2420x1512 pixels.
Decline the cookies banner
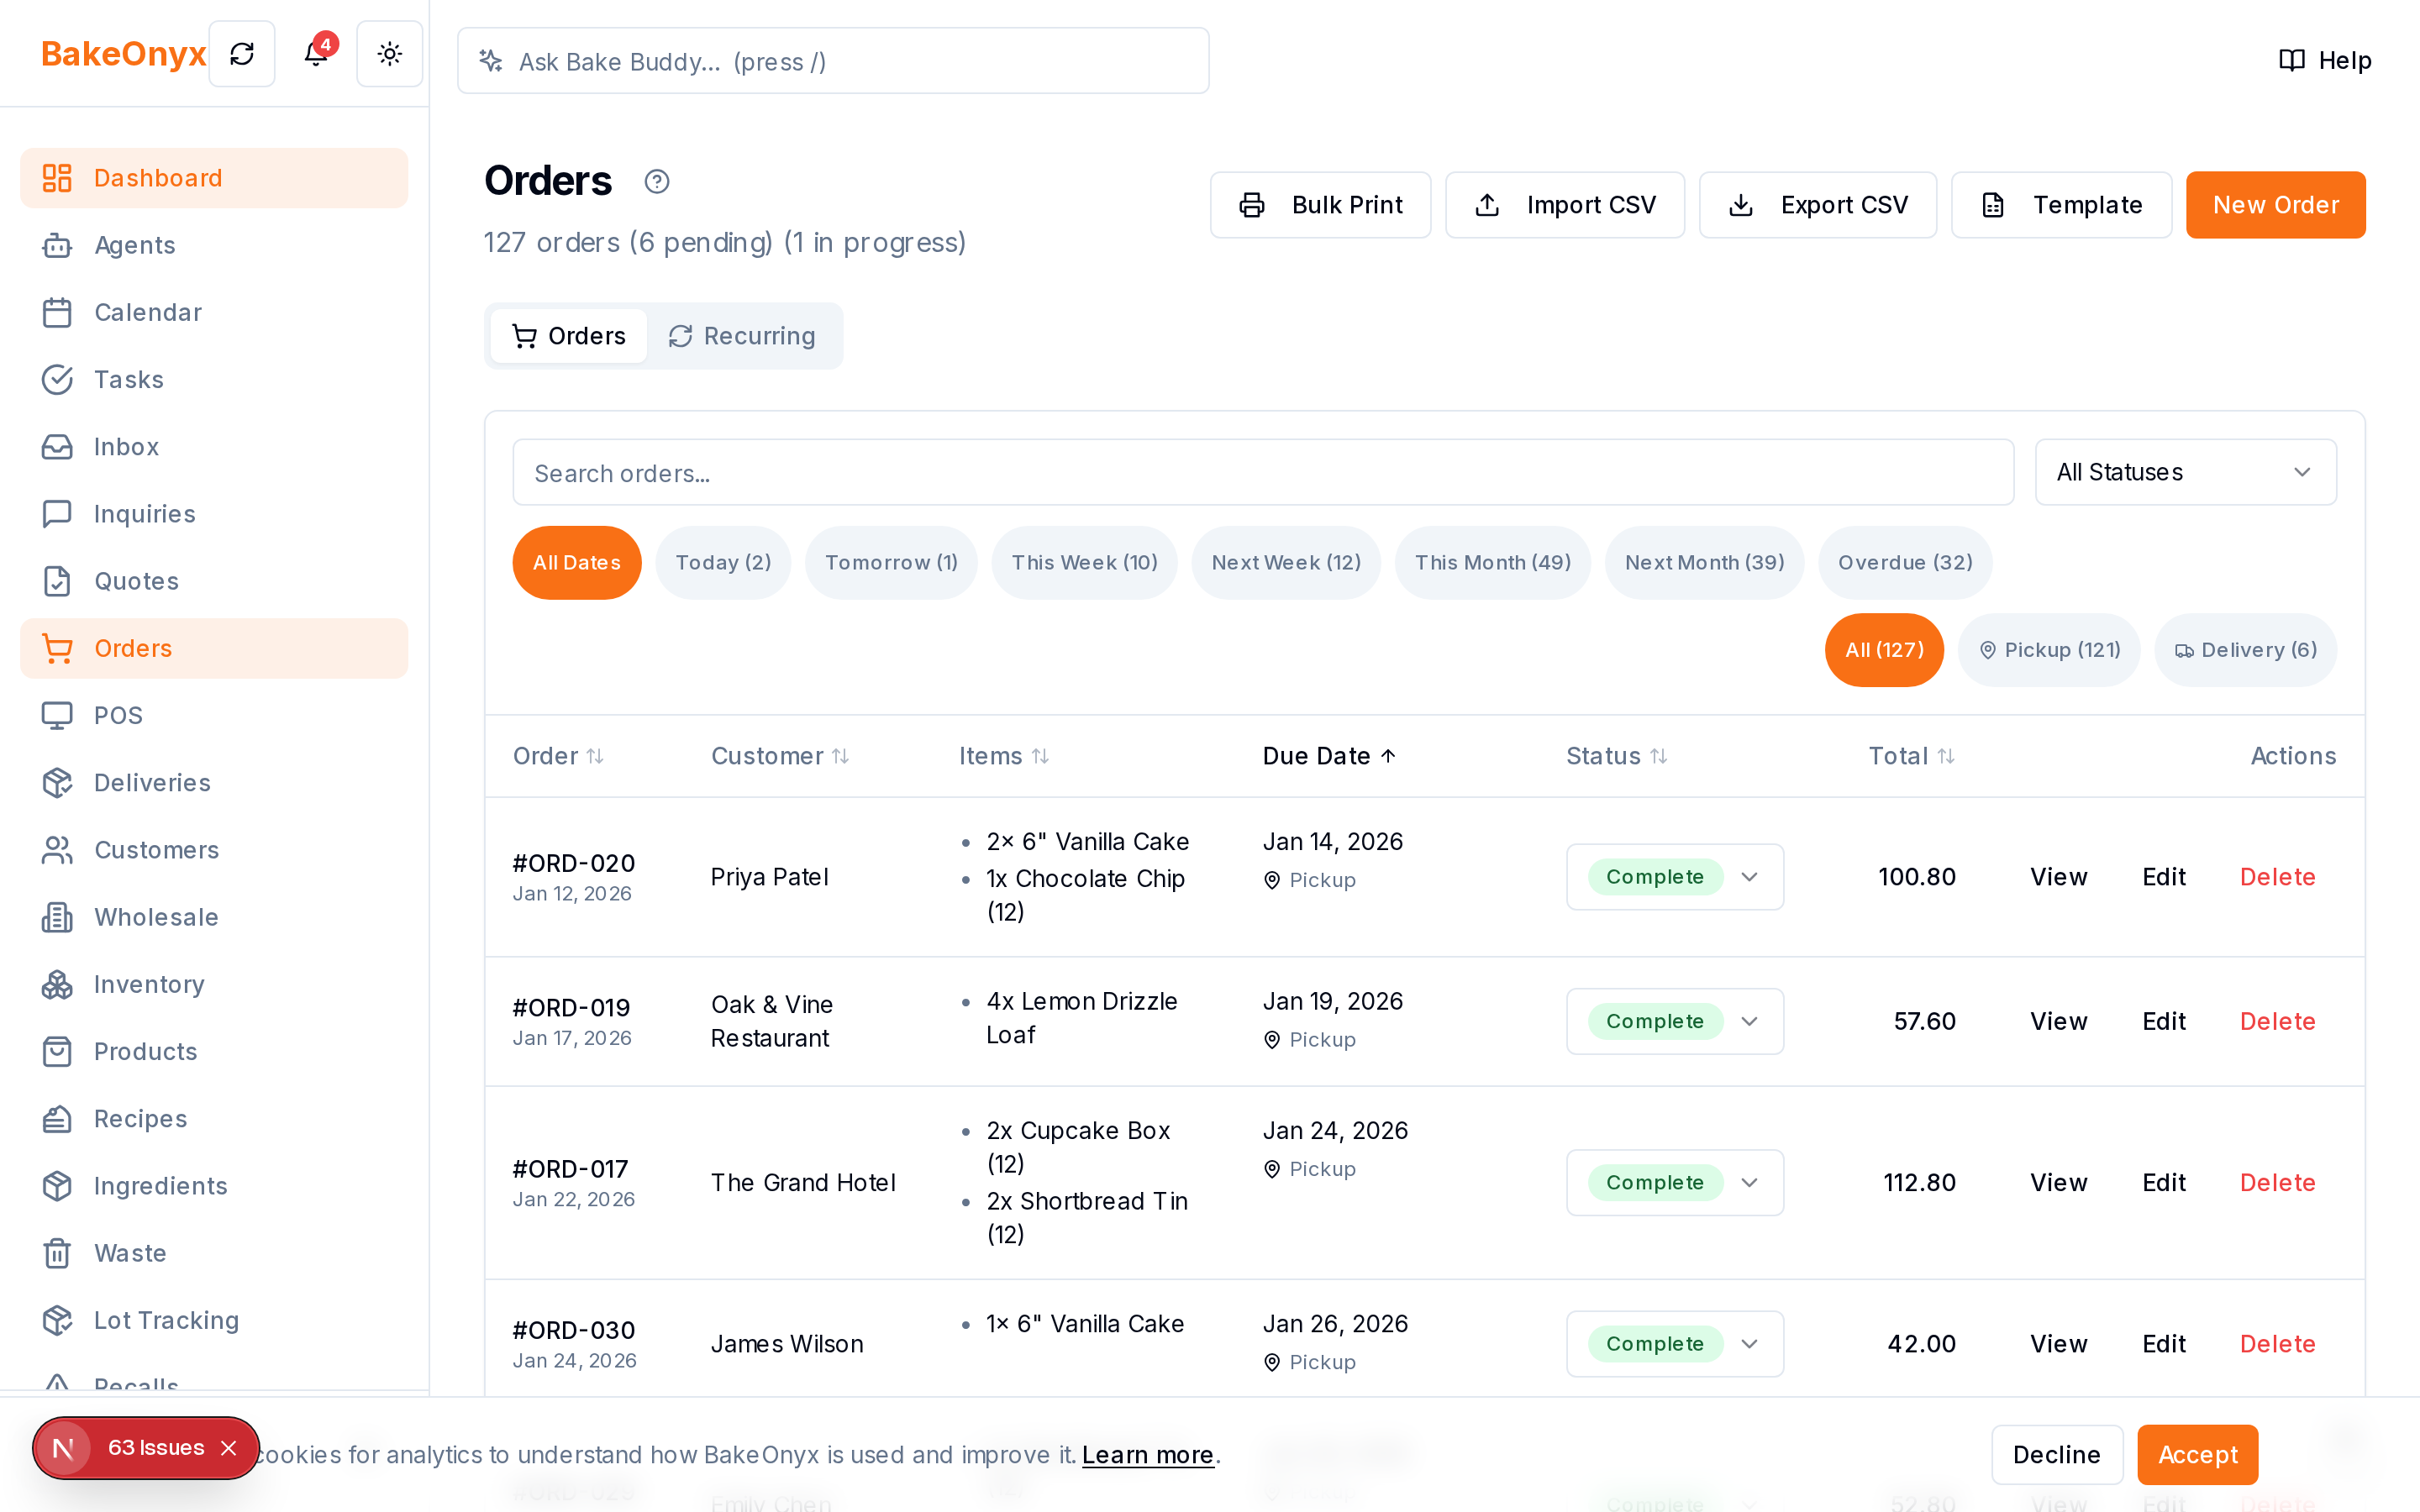coord(2056,1455)
